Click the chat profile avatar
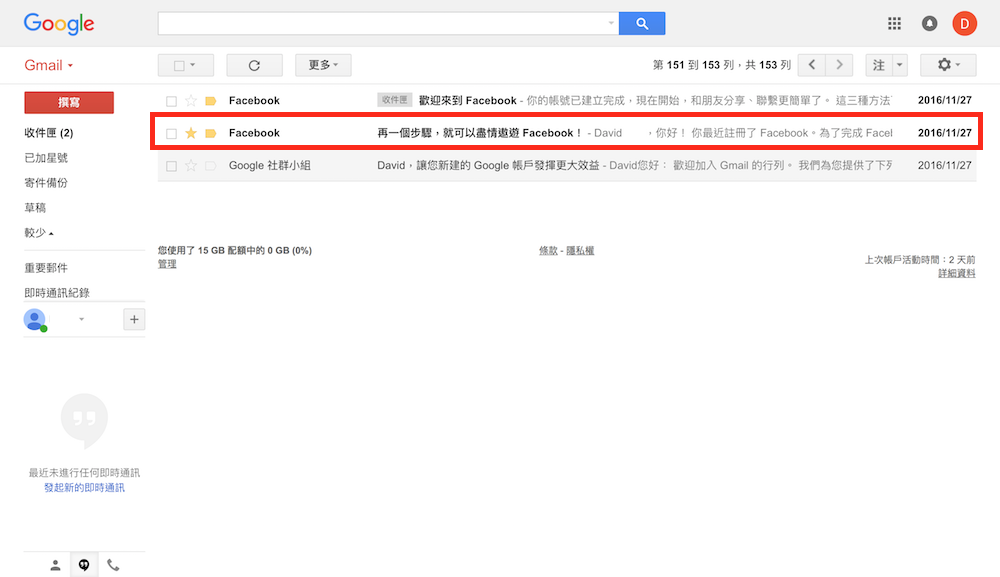Image resolution: width=1000 pixels, height=577 pixels. (34, 319)
